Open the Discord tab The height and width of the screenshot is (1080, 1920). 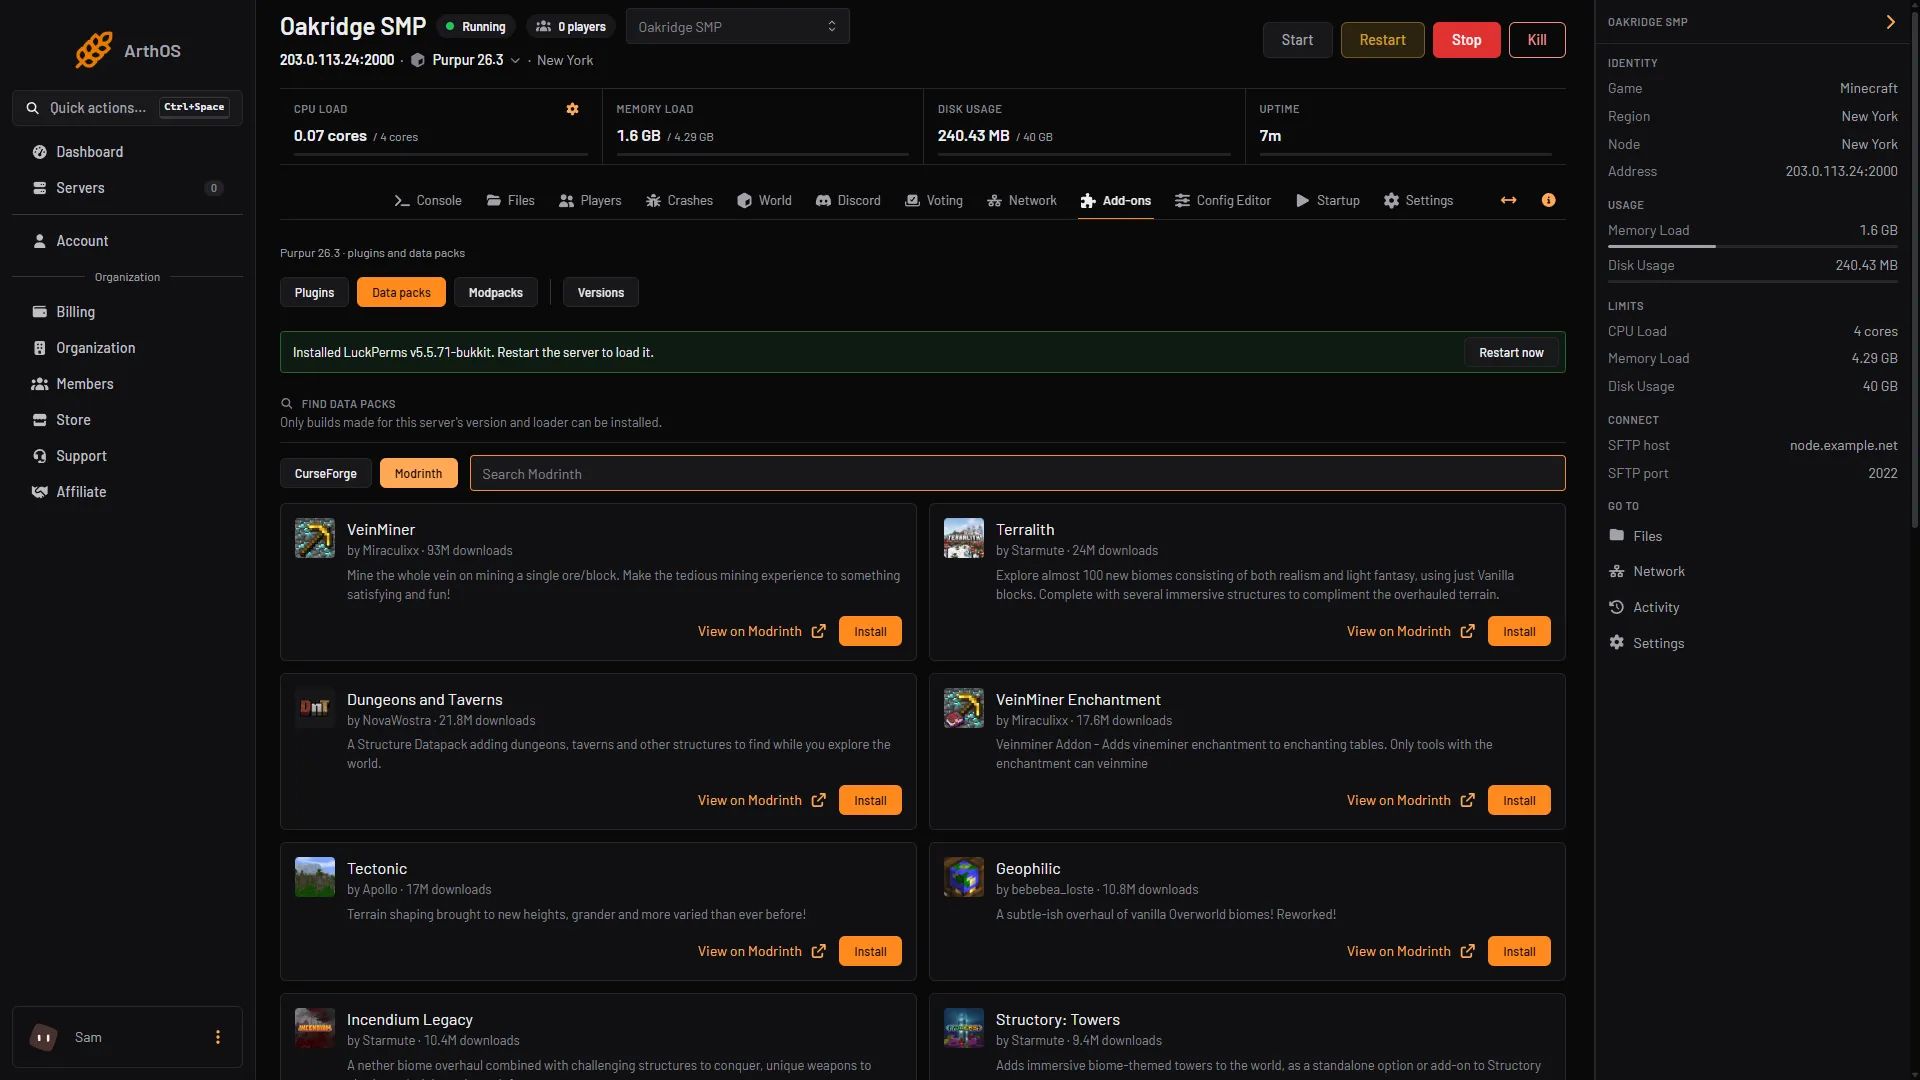(848, 200)
